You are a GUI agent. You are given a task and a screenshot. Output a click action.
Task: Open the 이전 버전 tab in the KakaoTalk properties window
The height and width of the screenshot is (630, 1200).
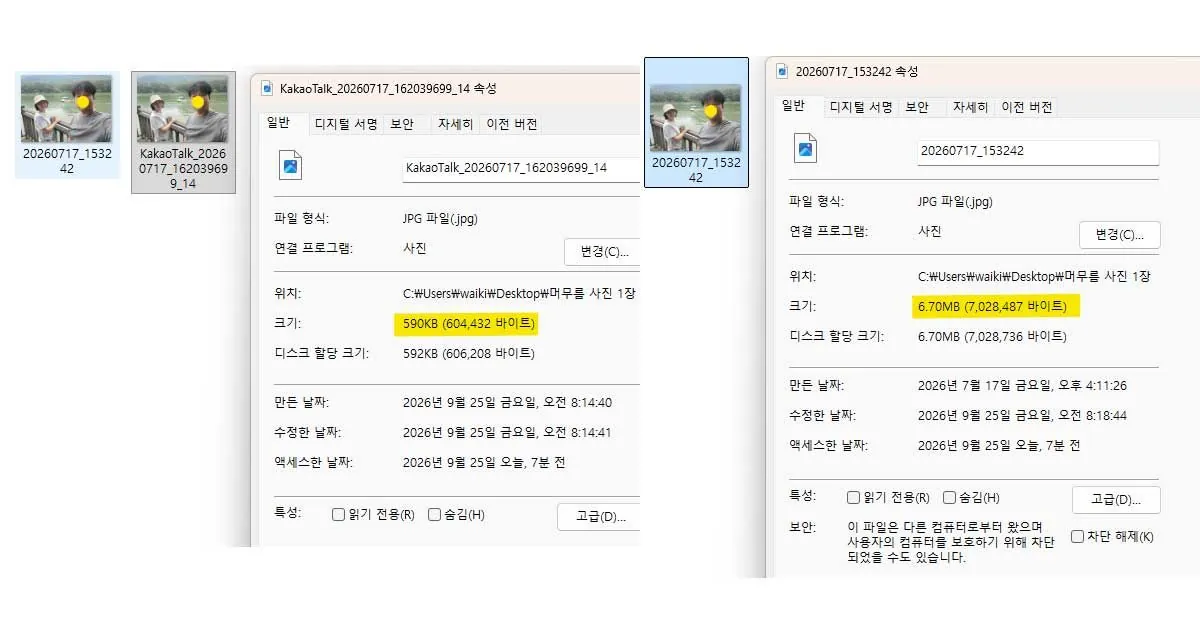point(512,124)
